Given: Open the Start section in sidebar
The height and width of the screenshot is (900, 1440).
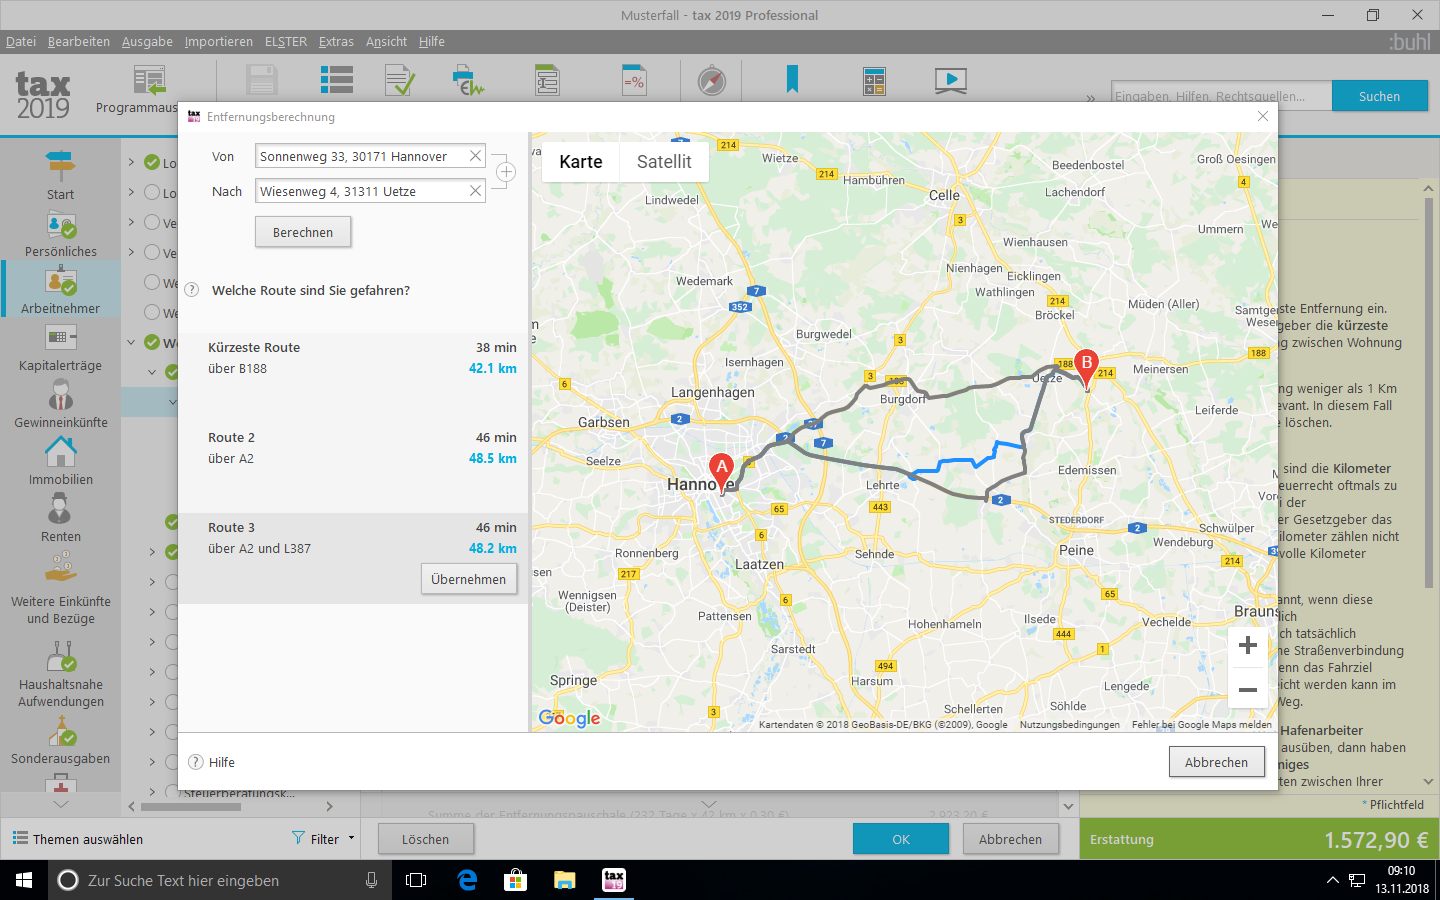Looking at the screenshot, I should click(60, 175).
